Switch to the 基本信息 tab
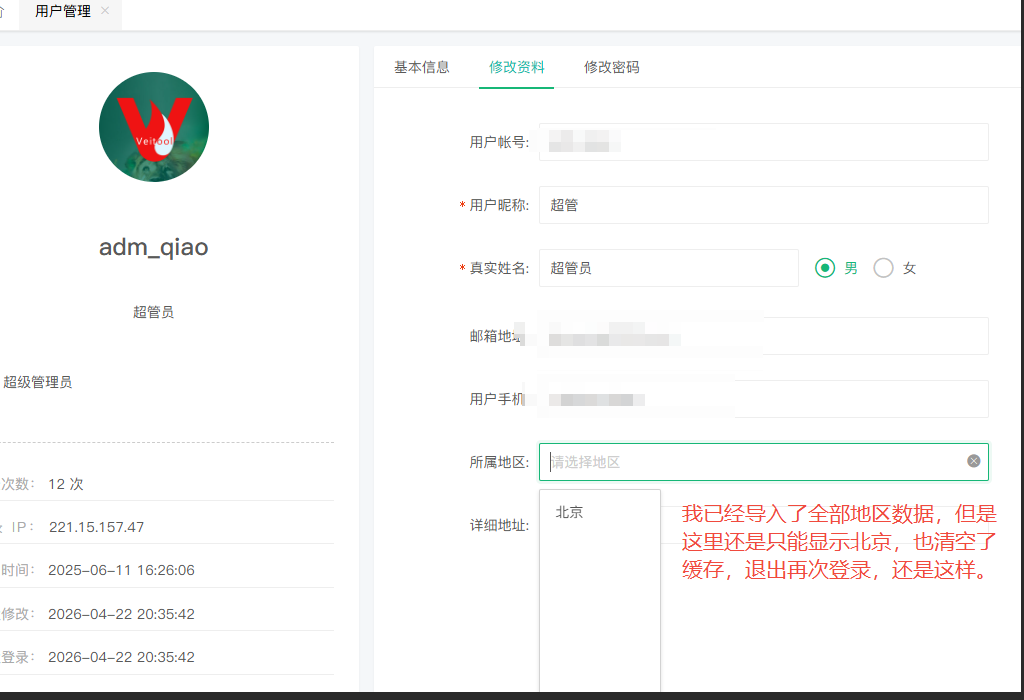Viewport: 1024px width, 700px height. pyautogui.click(x=422, y=67)
